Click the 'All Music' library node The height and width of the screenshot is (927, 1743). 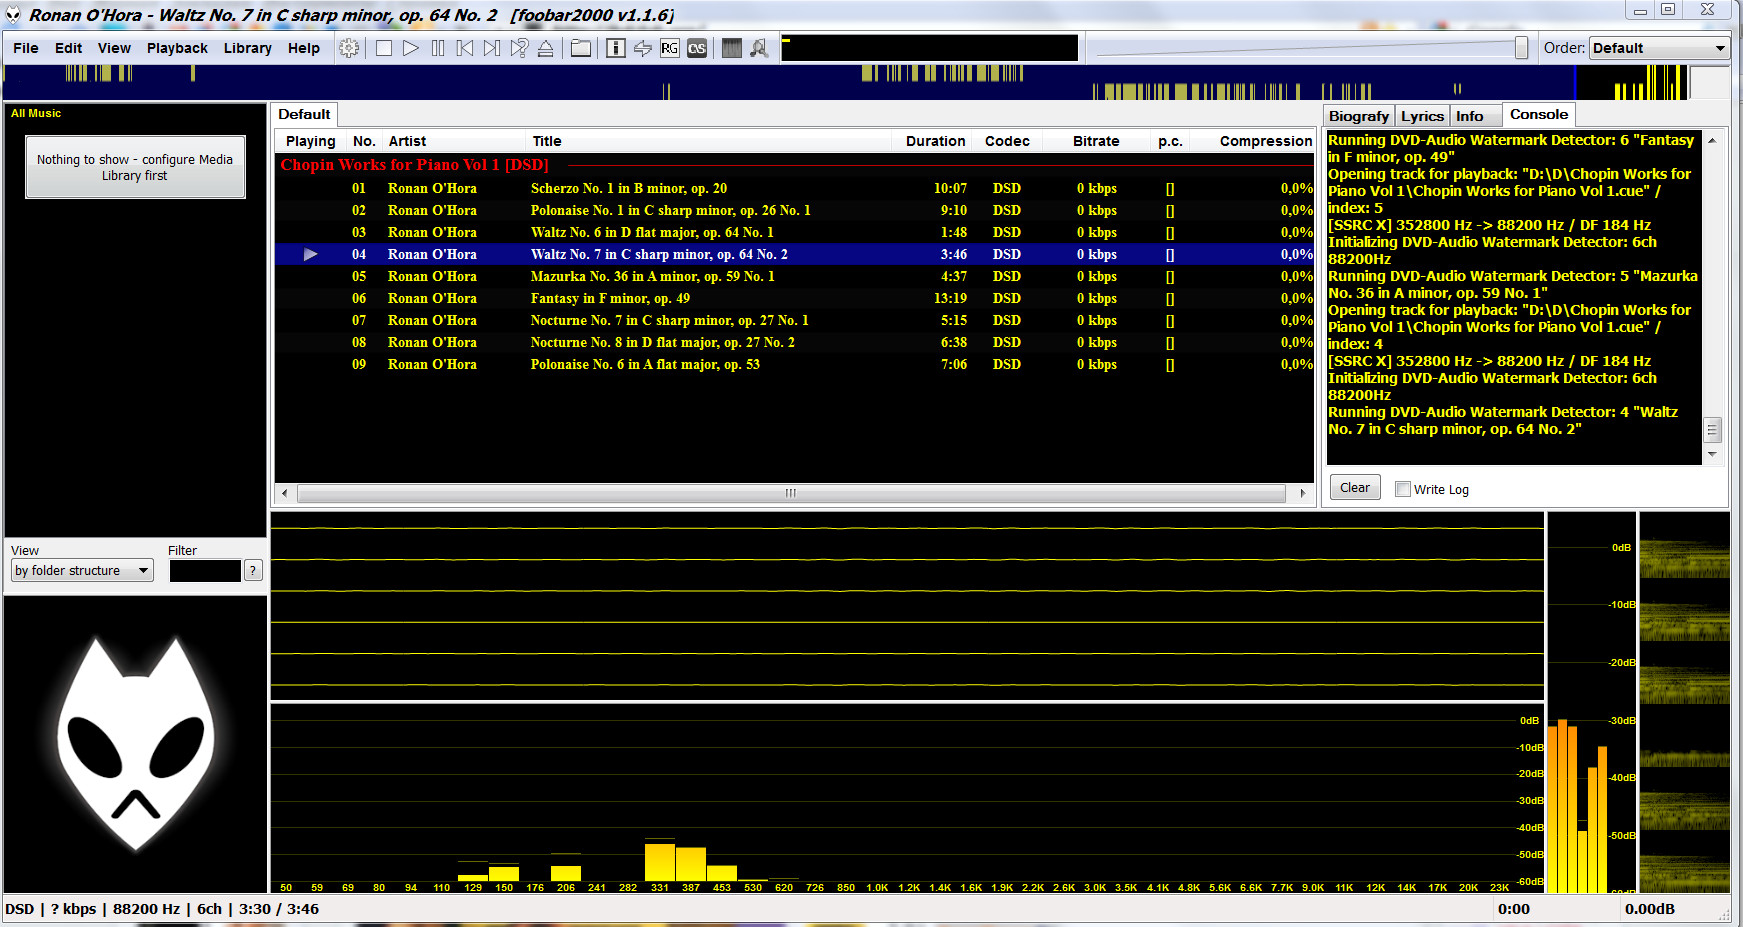pyautogui.click(x=36, y=113)
